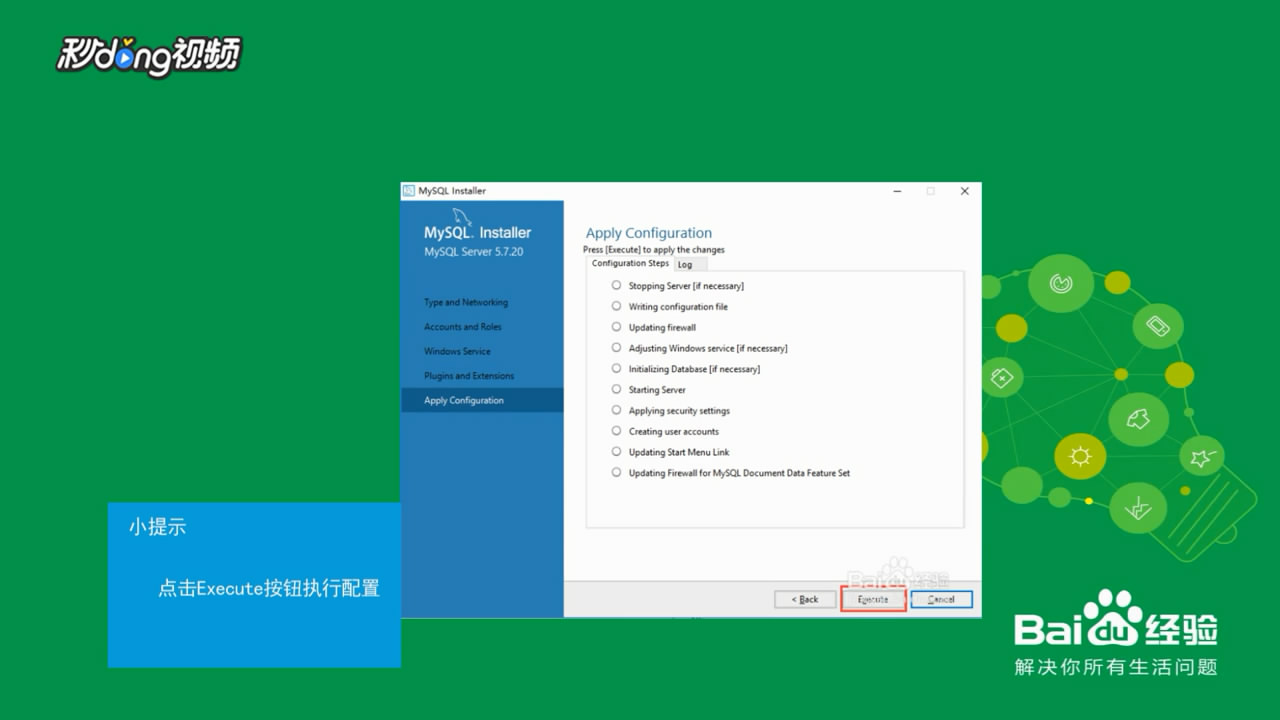Minimize the MySQL Installer window

click(x=896, y=191)
